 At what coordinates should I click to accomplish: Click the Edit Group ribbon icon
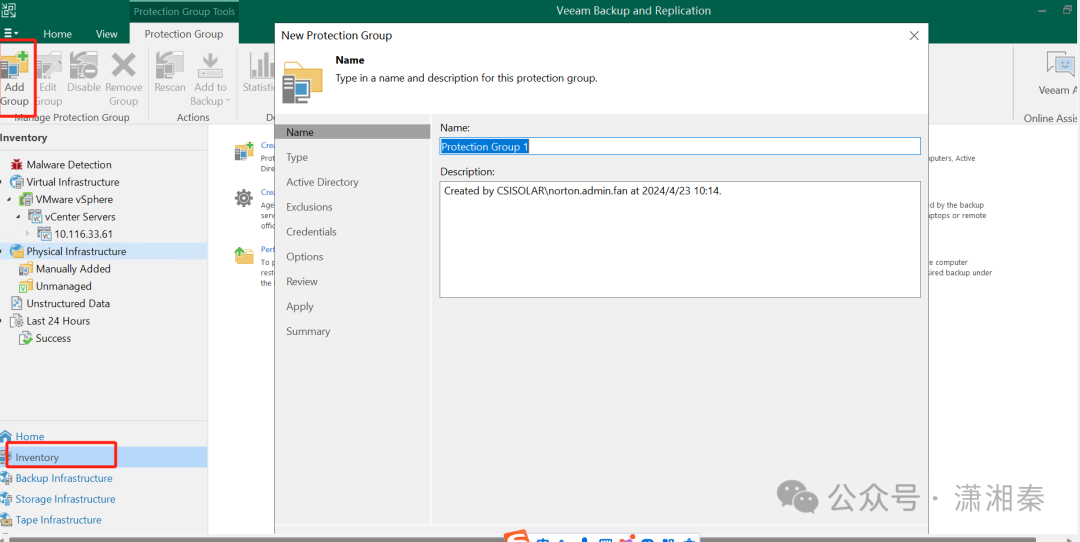48,65
